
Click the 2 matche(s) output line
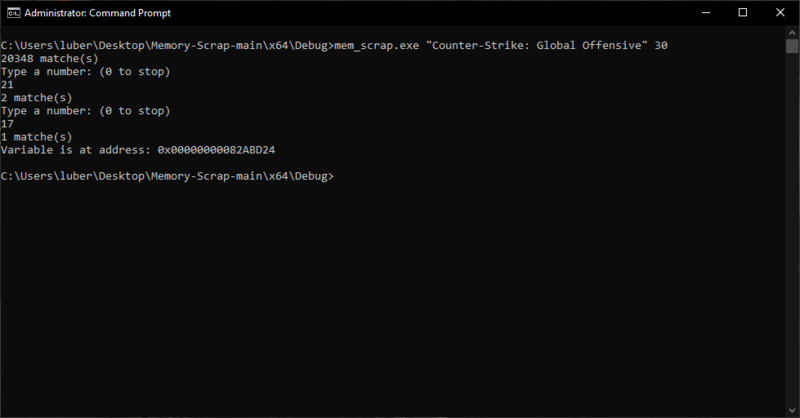coord(36,98)
